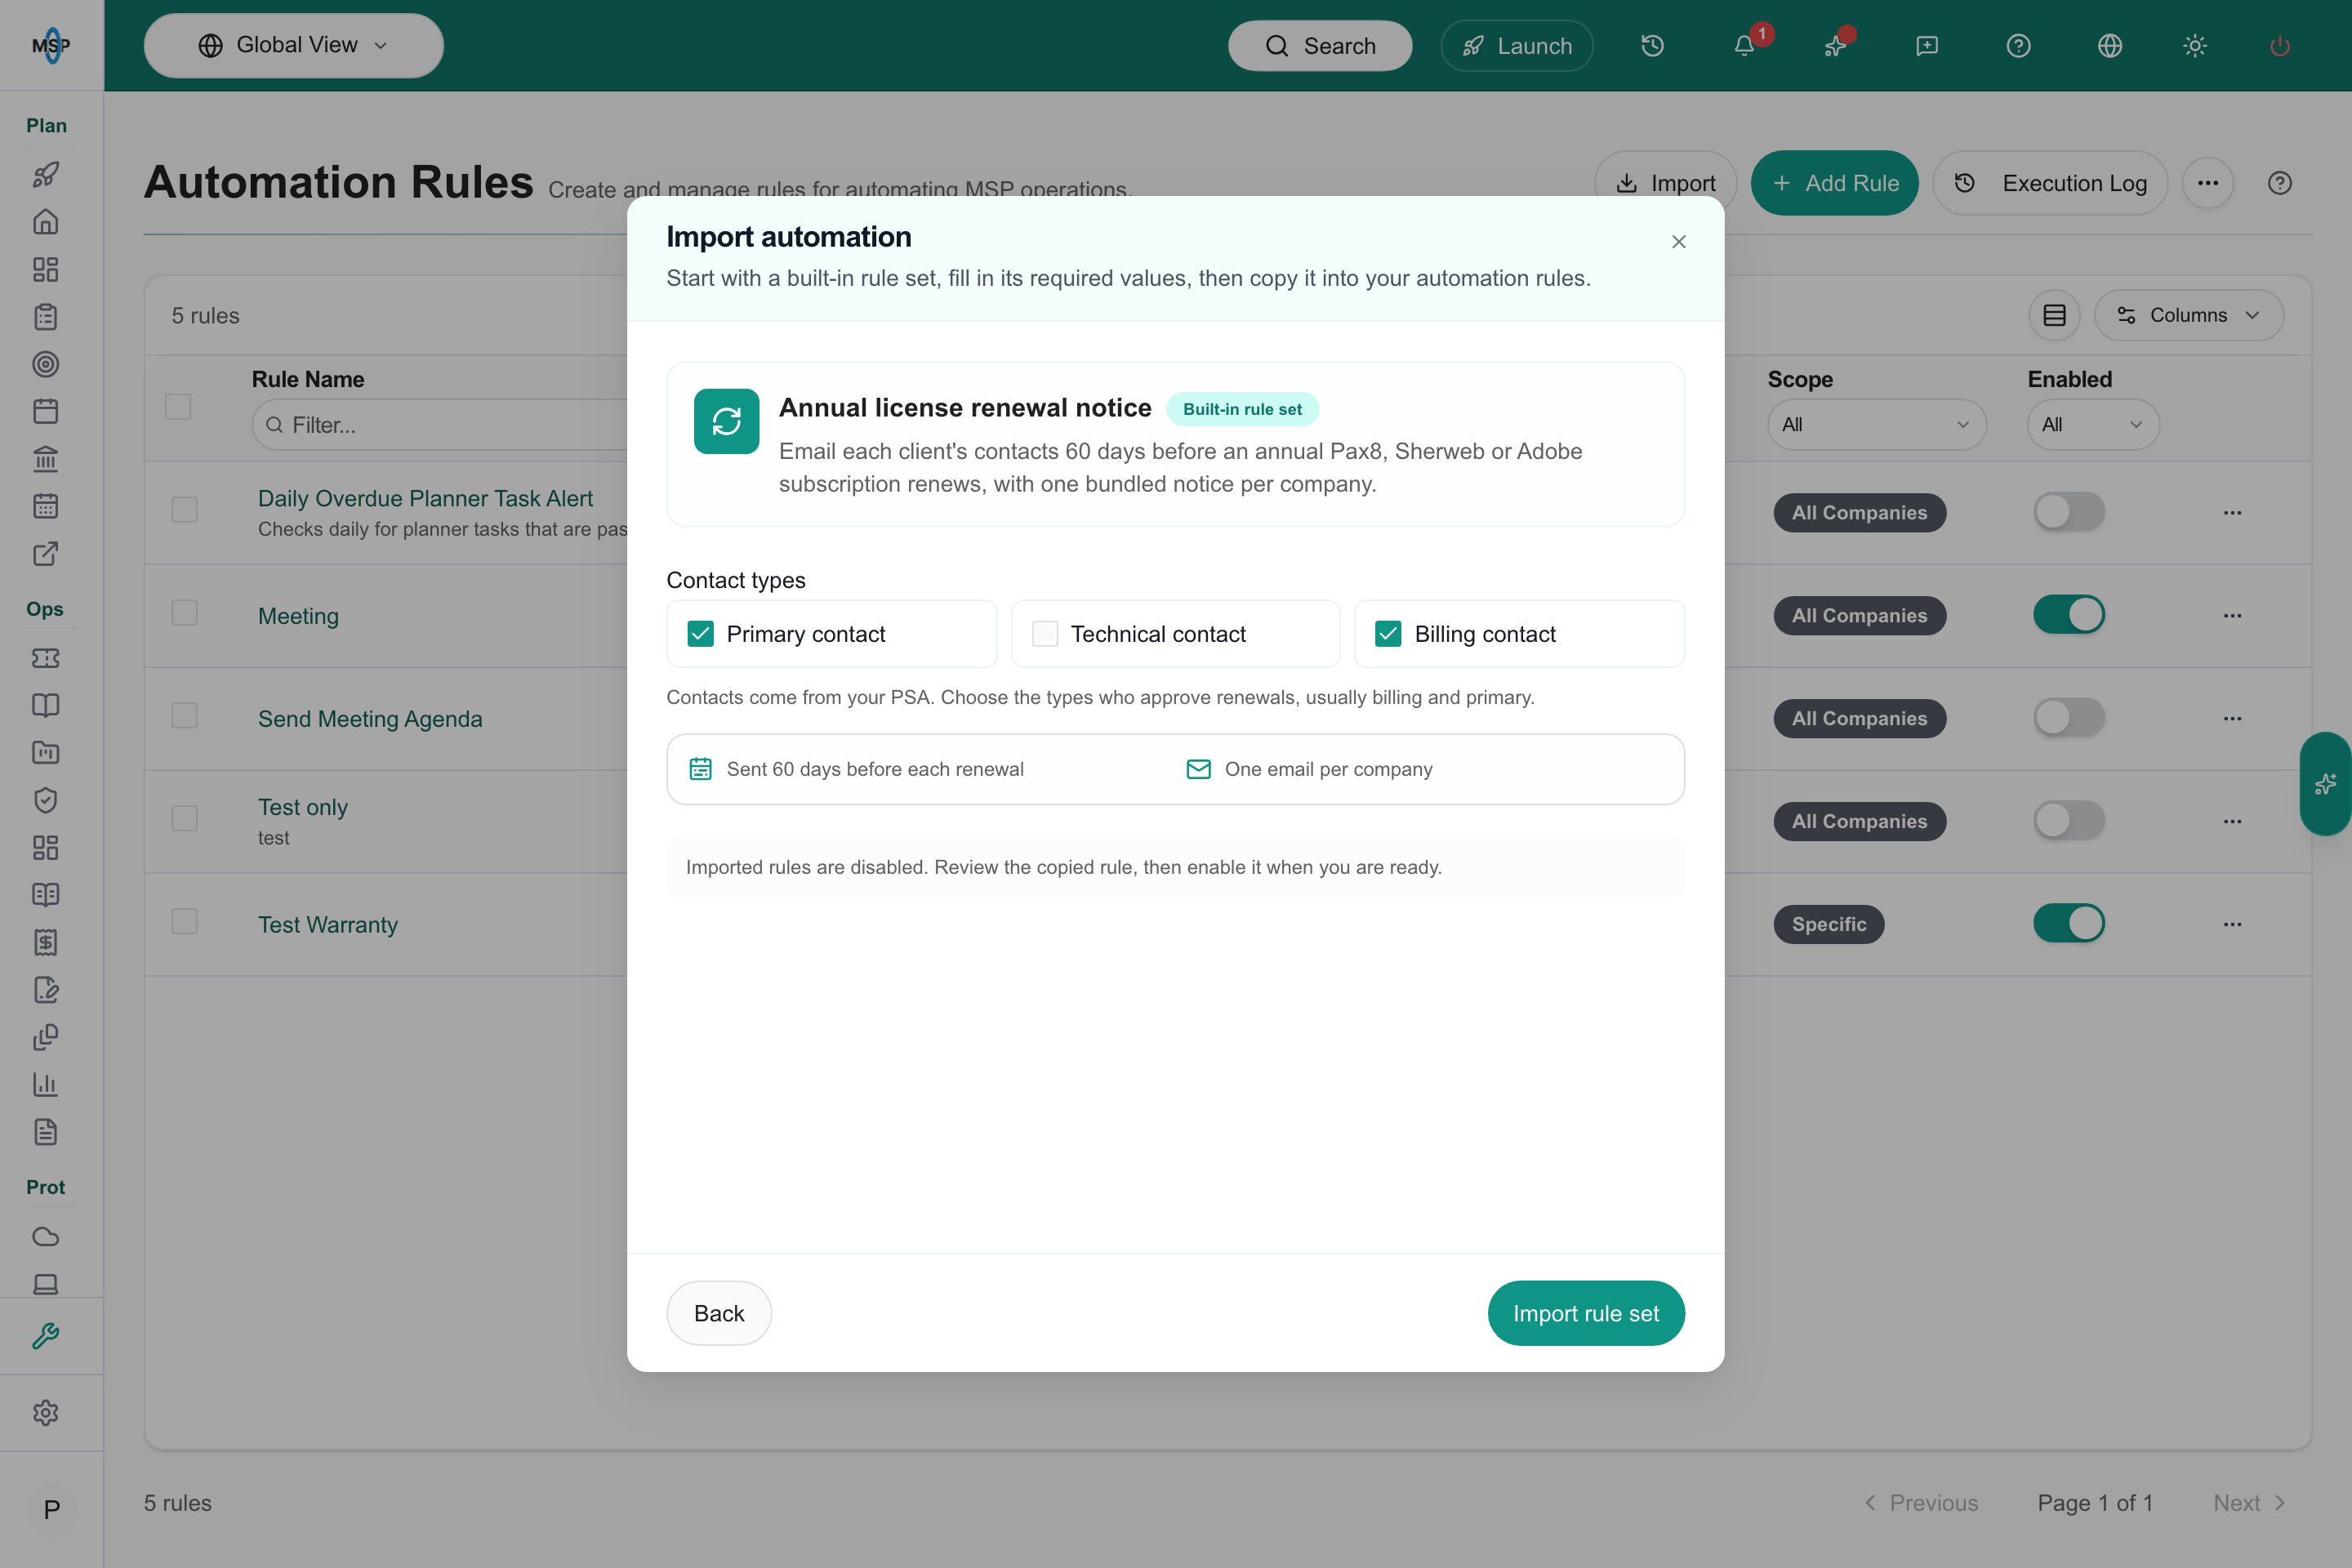Open the home icon in sidebar
This screenshot has height=1568, width=2352.
(46, 222)
